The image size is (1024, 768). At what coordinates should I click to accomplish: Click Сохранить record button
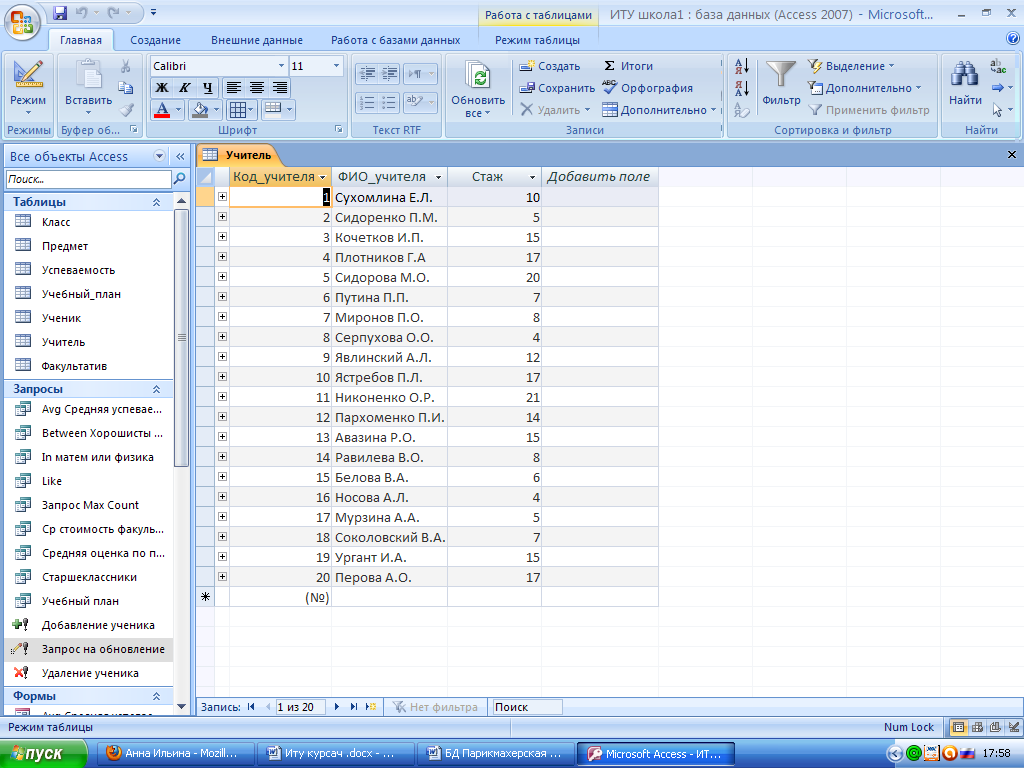click(557, 88)
